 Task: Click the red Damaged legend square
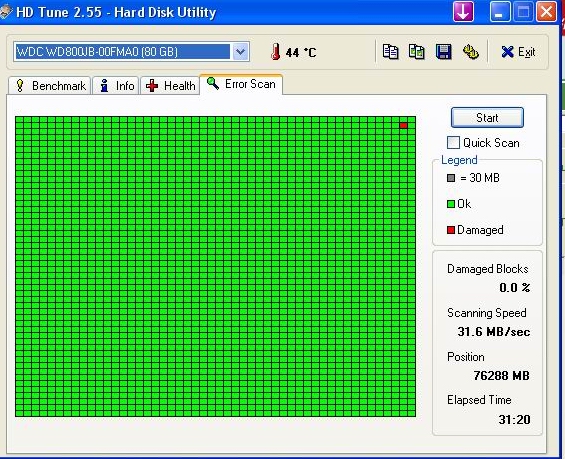pyautogui.click(x=451, y=230)
